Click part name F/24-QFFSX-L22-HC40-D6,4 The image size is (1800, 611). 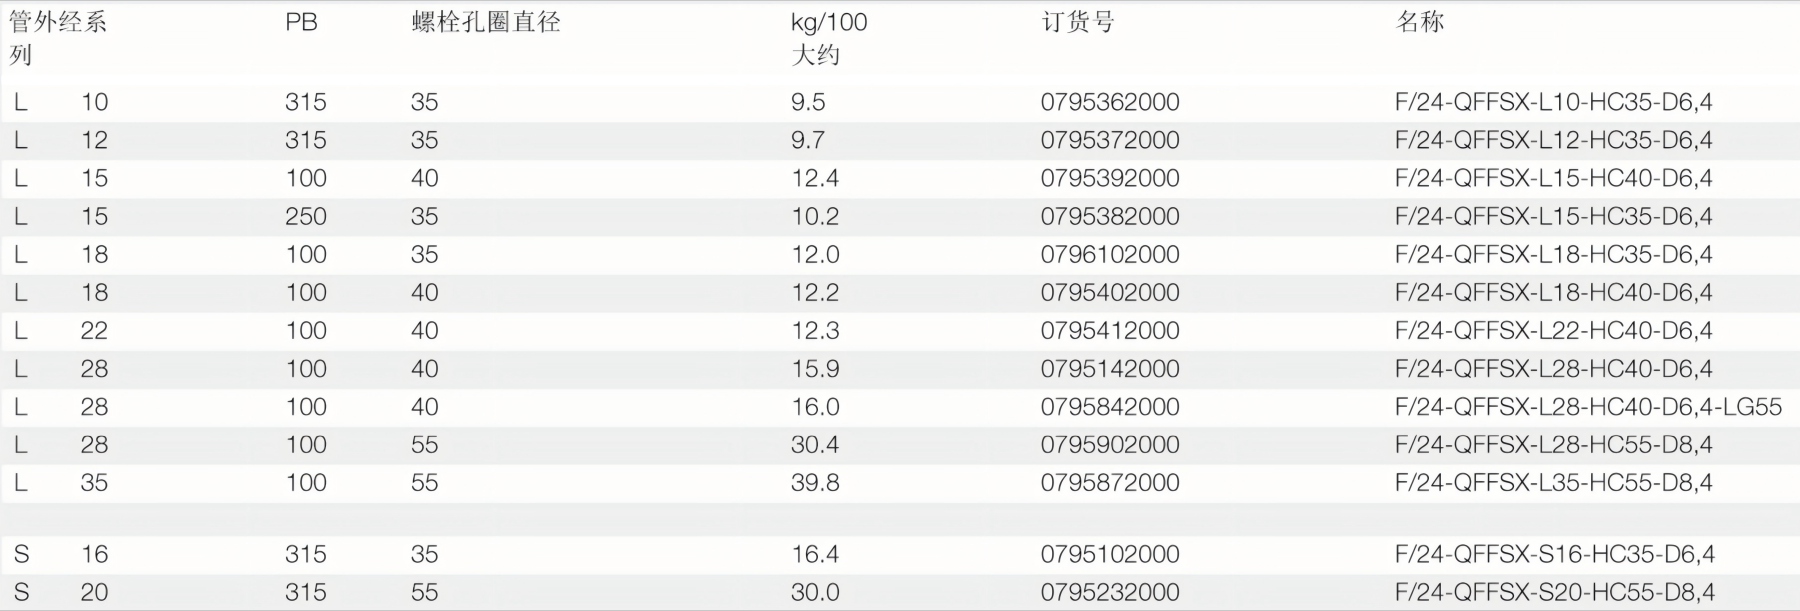pyautogui.click(x=1553, y=331)
